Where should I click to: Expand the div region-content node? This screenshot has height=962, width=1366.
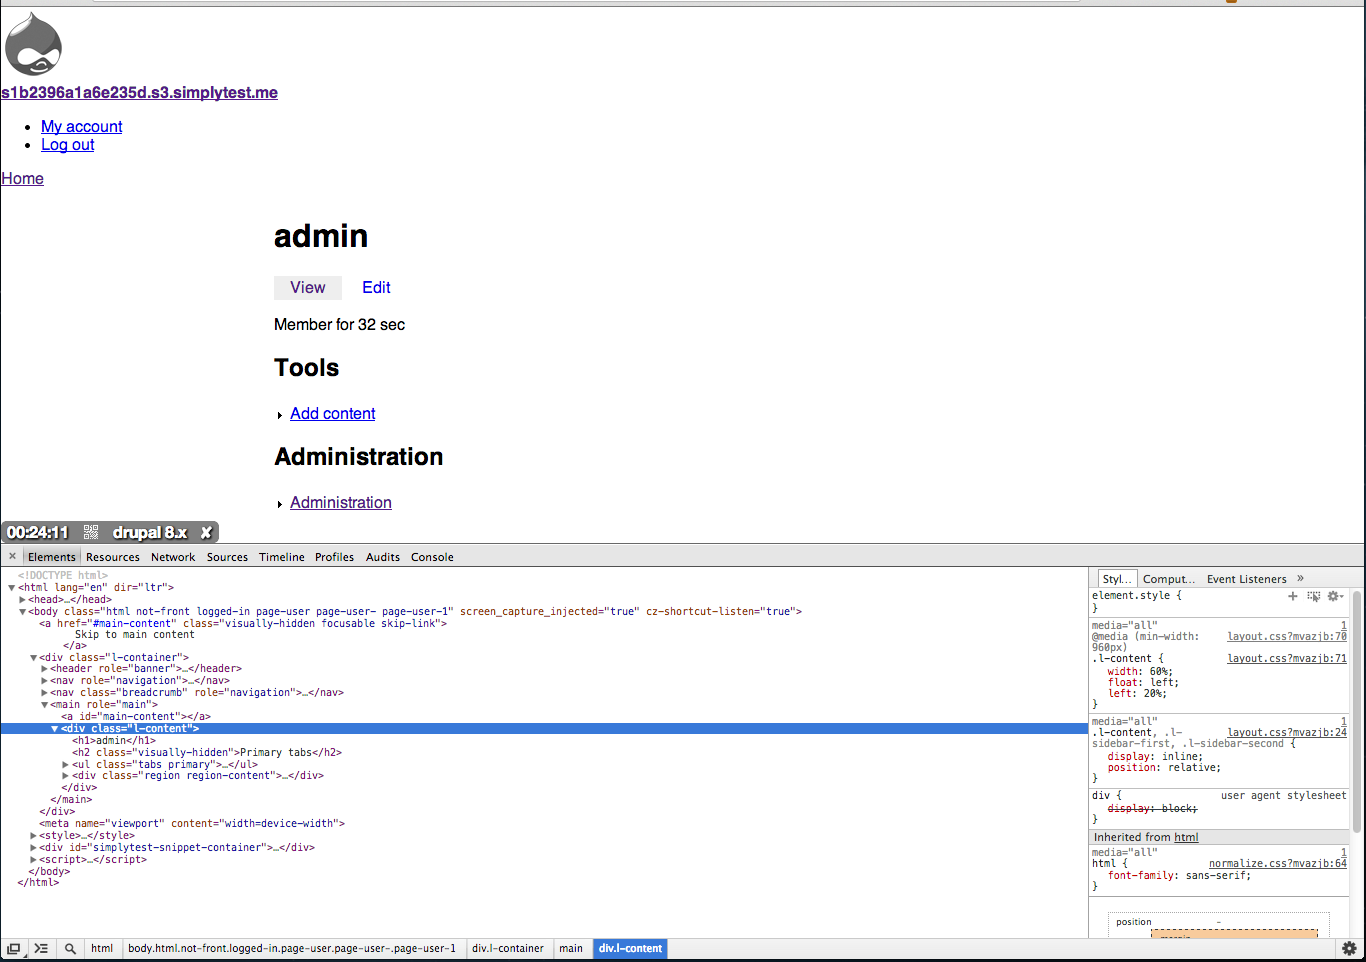66,776
